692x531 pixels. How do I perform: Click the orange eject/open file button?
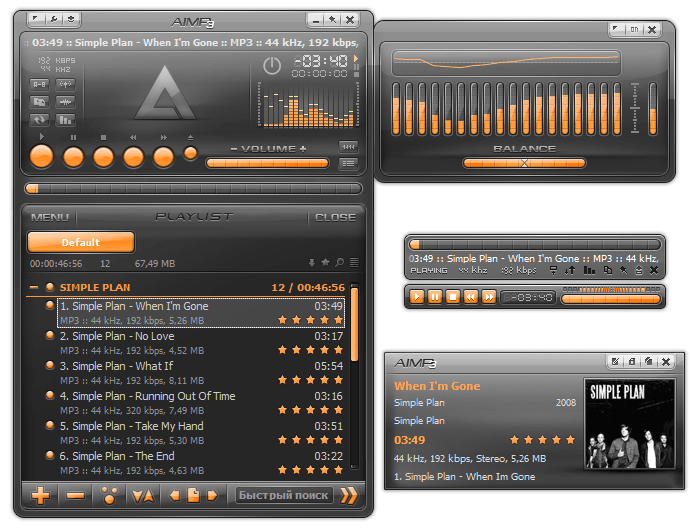click(x=191, y=154)
